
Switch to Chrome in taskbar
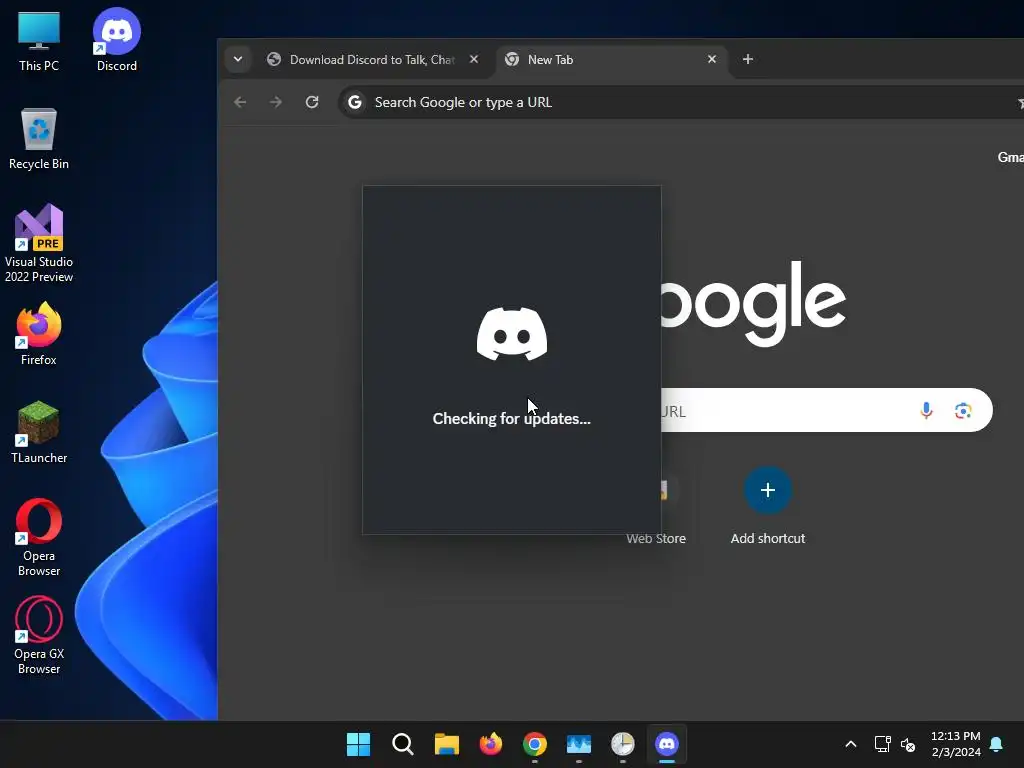pyautogui.click(x=534, y=744)
